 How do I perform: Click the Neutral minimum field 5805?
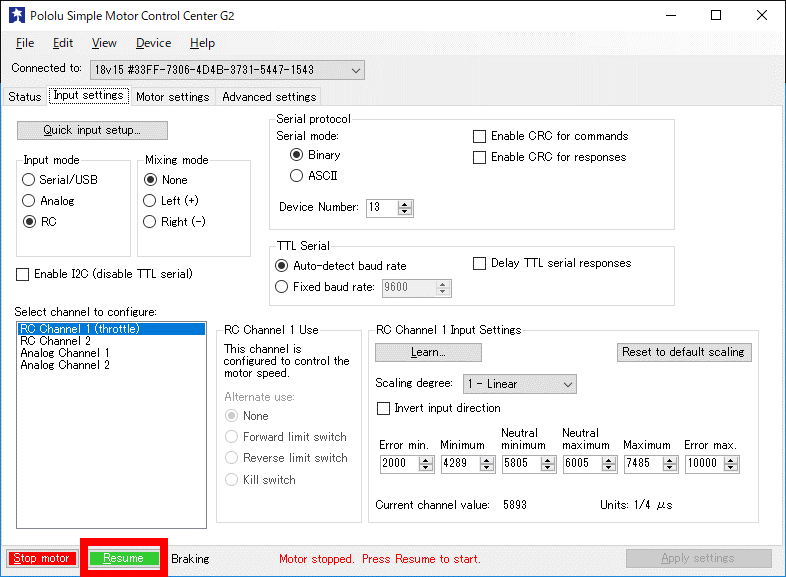pyautogui.click(x=522, y=463)
